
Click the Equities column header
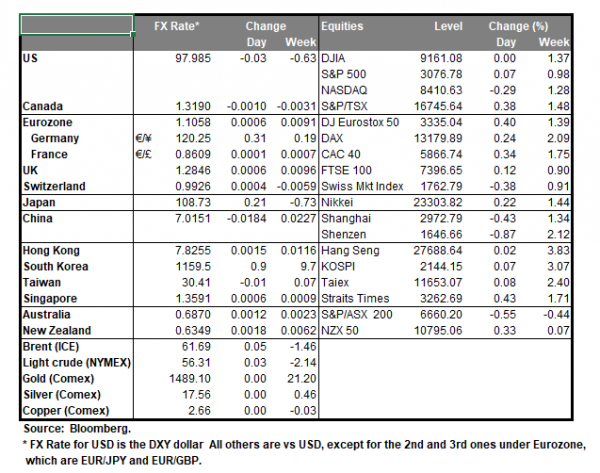(342, 24)
